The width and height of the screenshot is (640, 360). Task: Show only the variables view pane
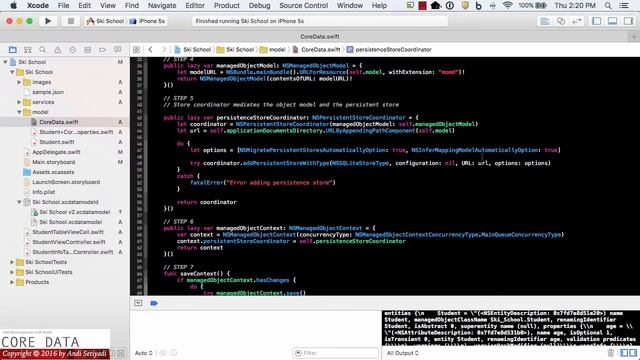coord(624,353)
